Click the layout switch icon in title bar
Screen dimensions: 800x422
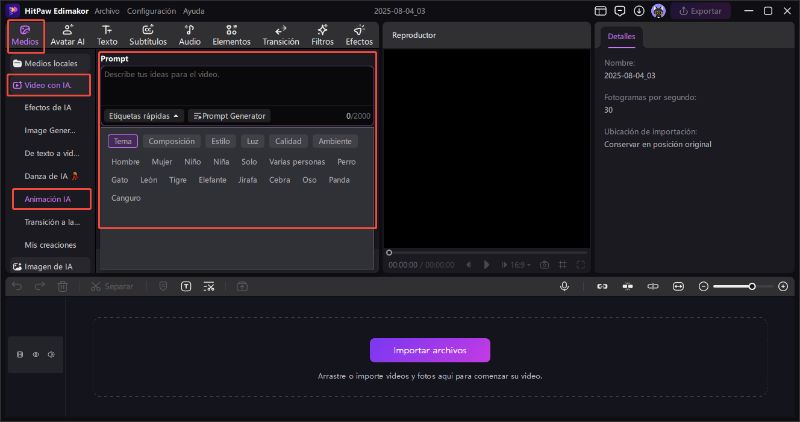click(601, 11)
